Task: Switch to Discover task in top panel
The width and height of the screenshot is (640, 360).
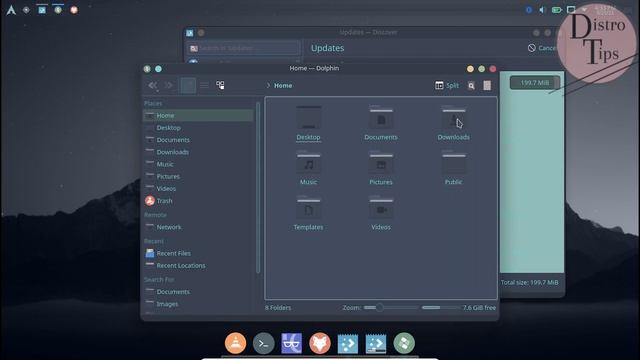Action: coord(42,10)
